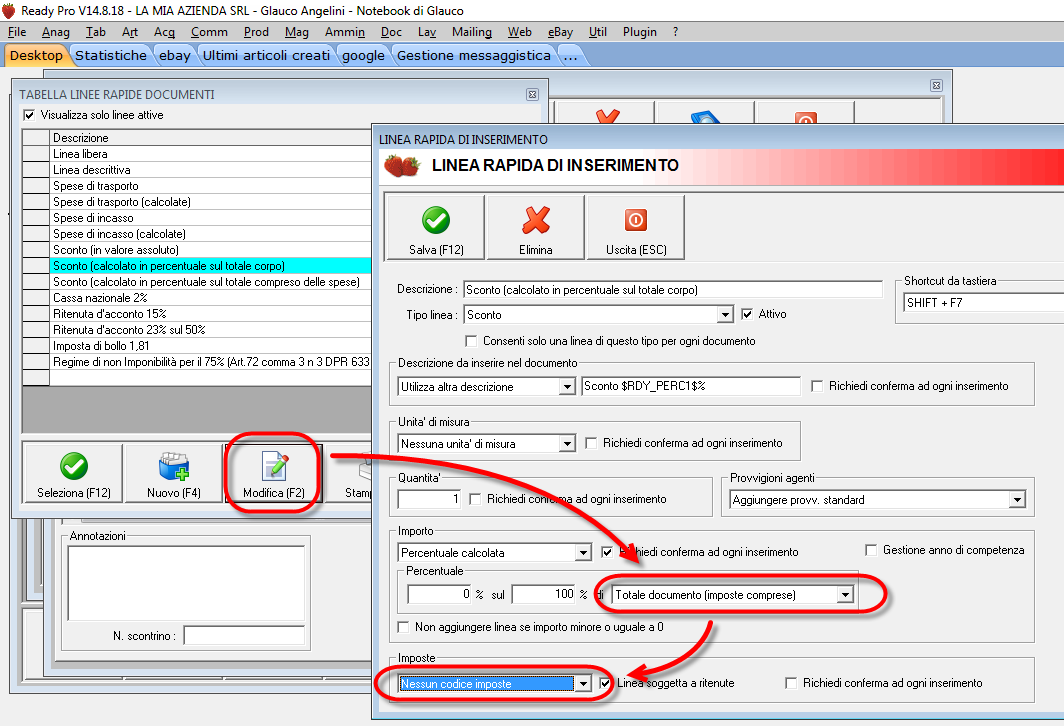The width and height of the screenshot is (1064, 726).
Task: Toggle Visualizza solo linee attive checkbox
Action: (29, 115)
